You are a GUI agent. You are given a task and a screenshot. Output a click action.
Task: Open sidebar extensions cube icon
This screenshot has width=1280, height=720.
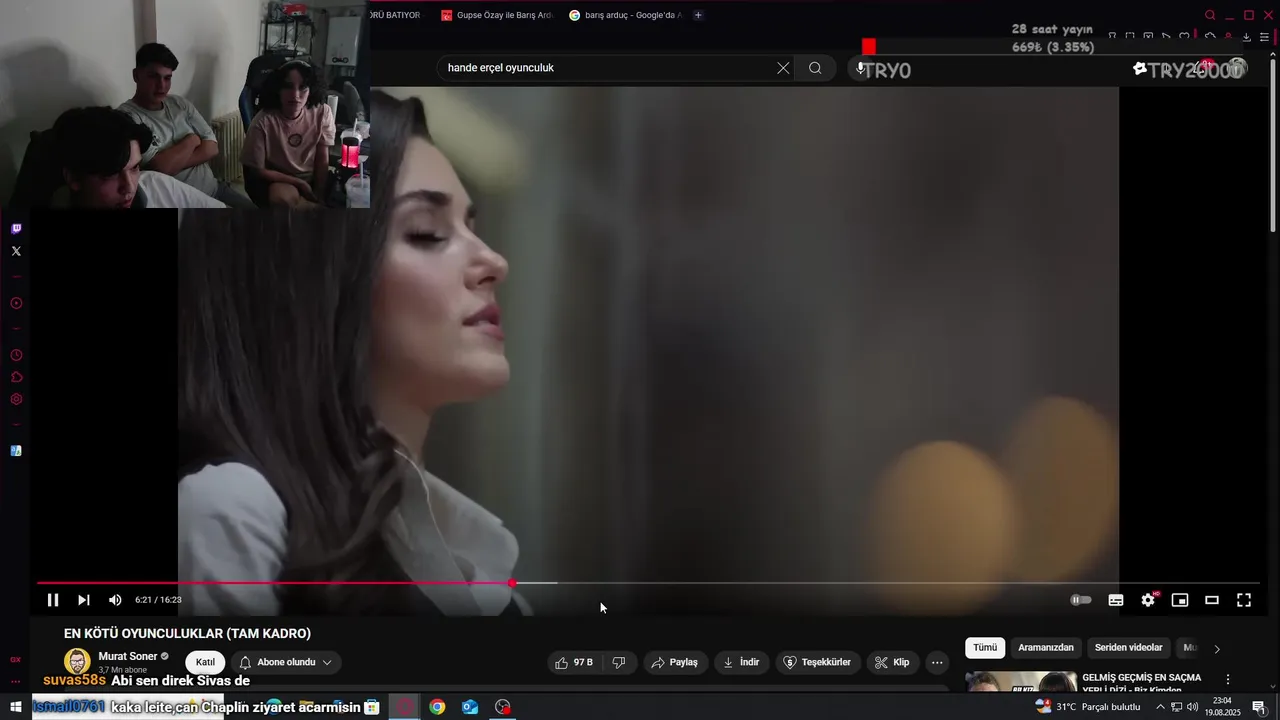(x=16, y=377)
